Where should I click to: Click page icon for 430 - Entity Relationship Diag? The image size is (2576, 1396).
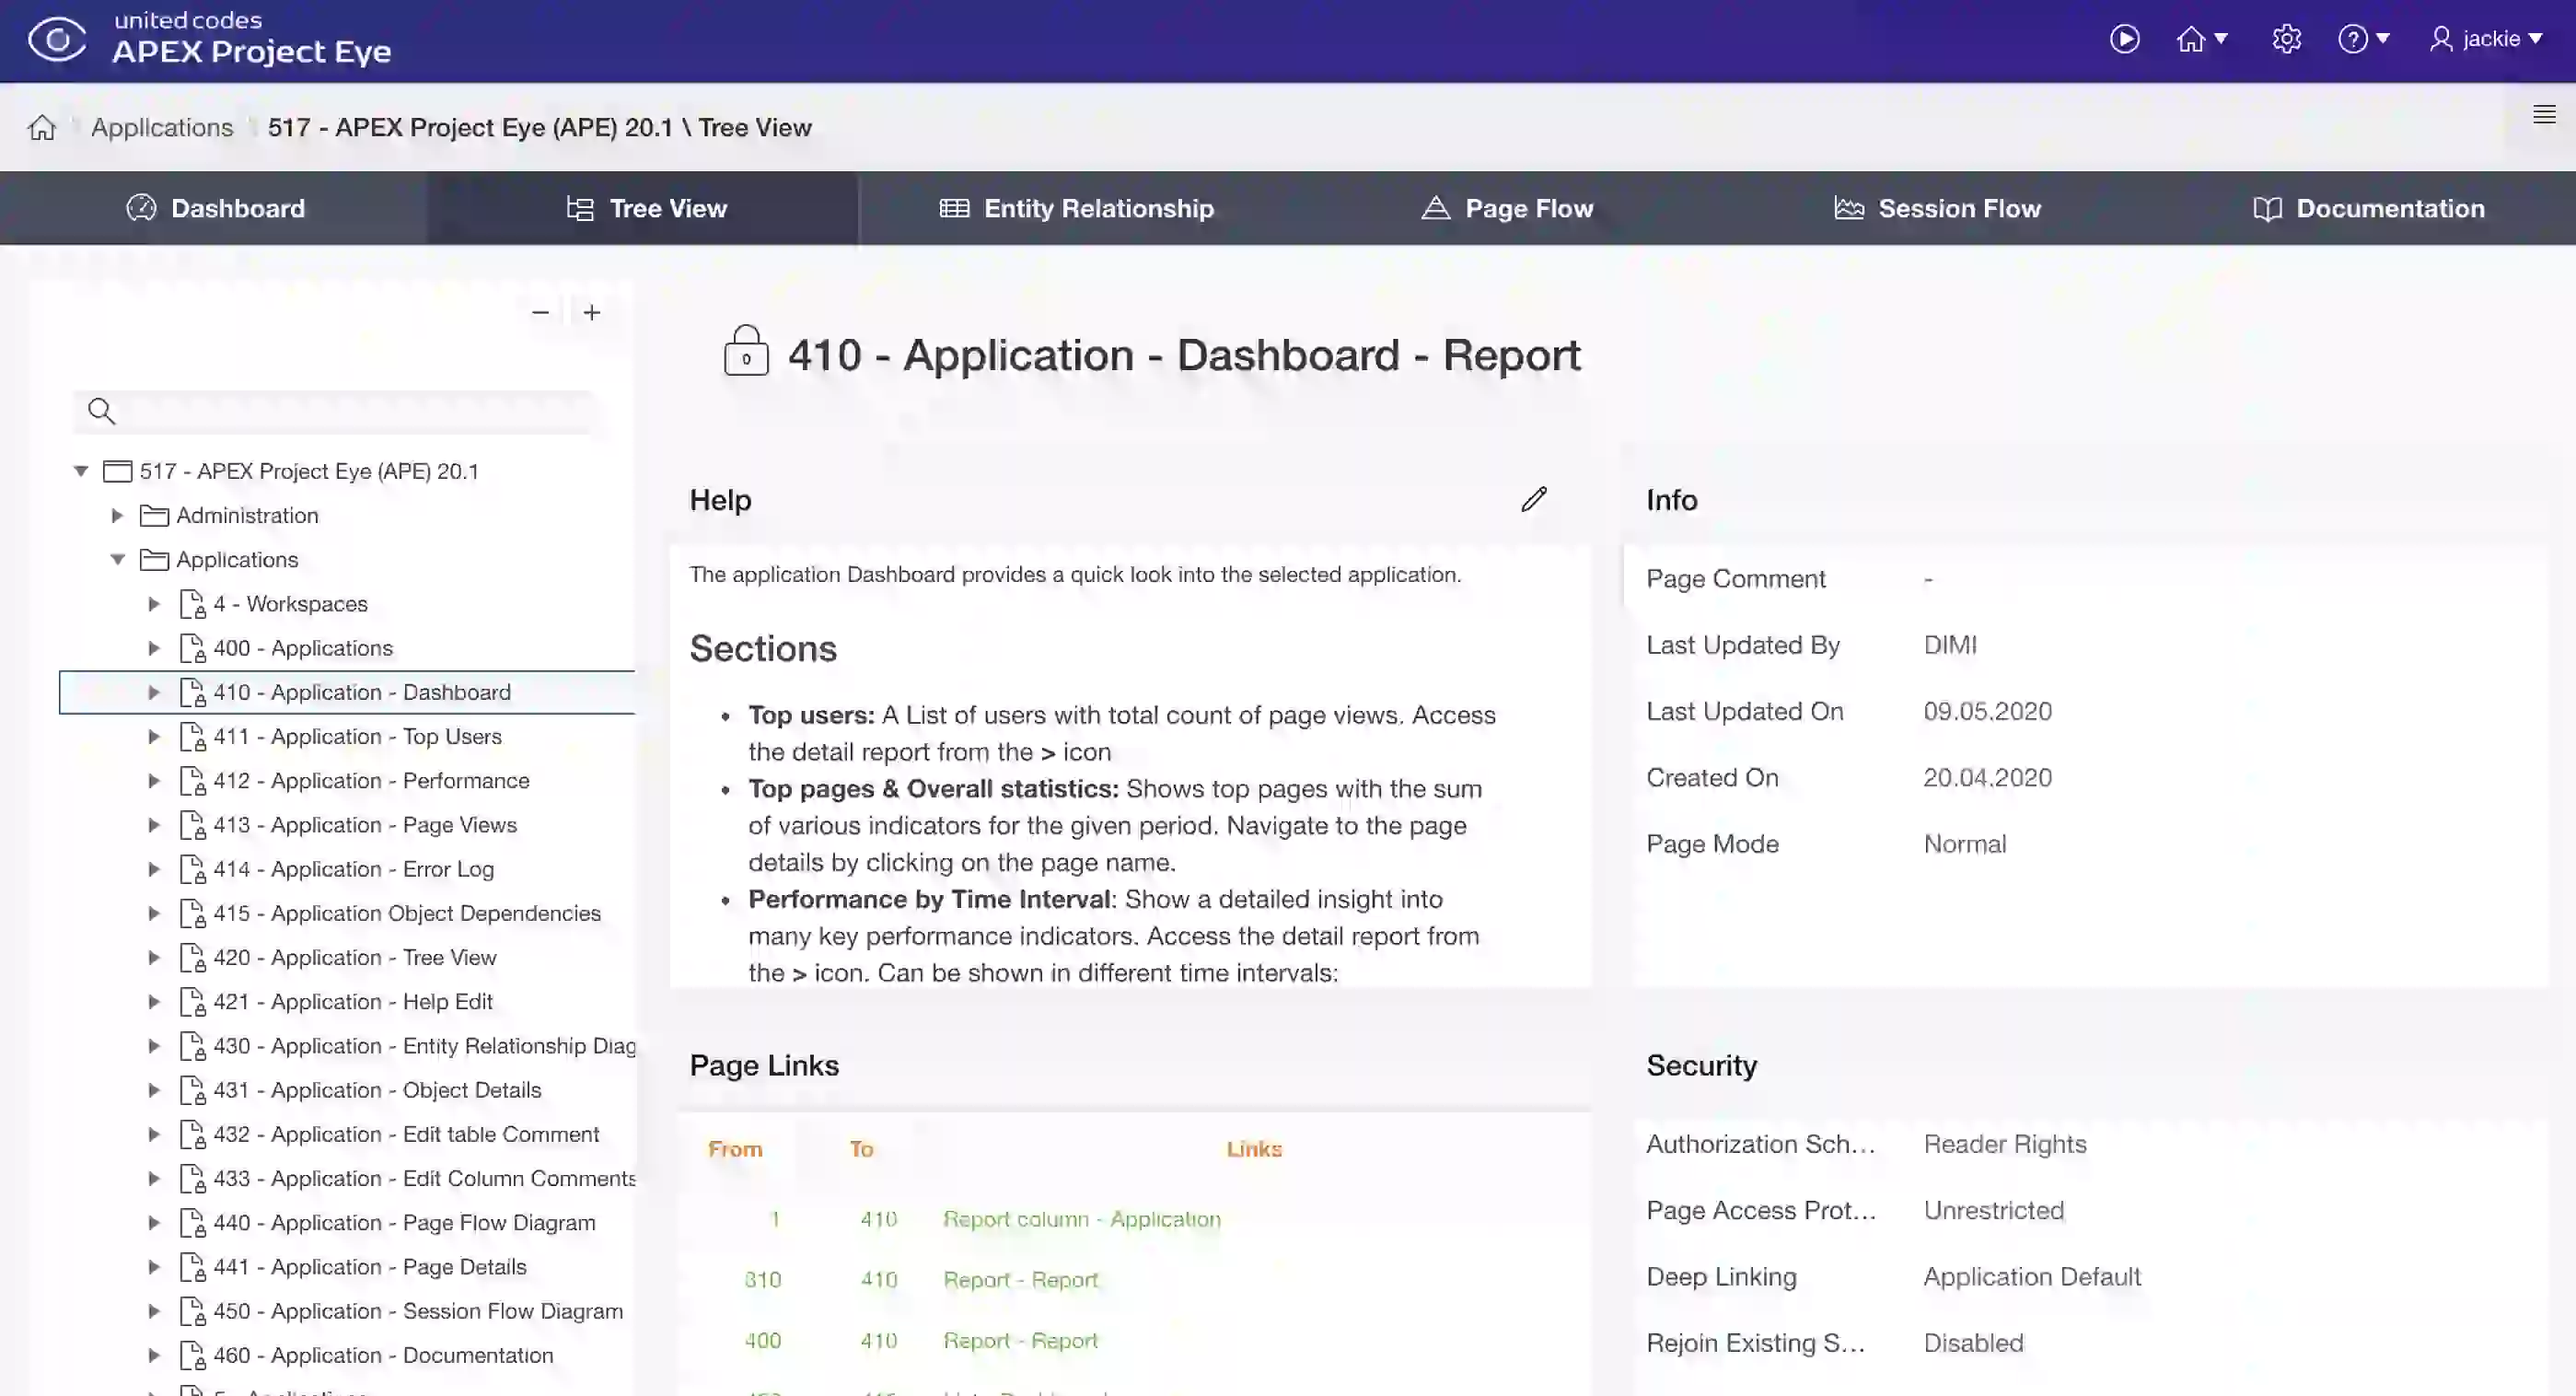pos(192,1046)
